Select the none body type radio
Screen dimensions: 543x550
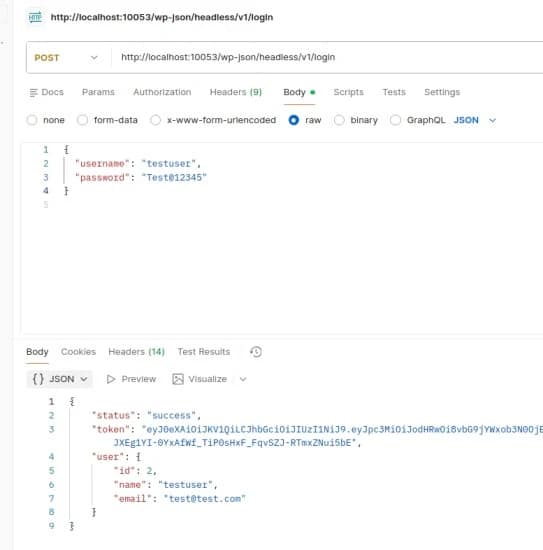click(32, 120)
